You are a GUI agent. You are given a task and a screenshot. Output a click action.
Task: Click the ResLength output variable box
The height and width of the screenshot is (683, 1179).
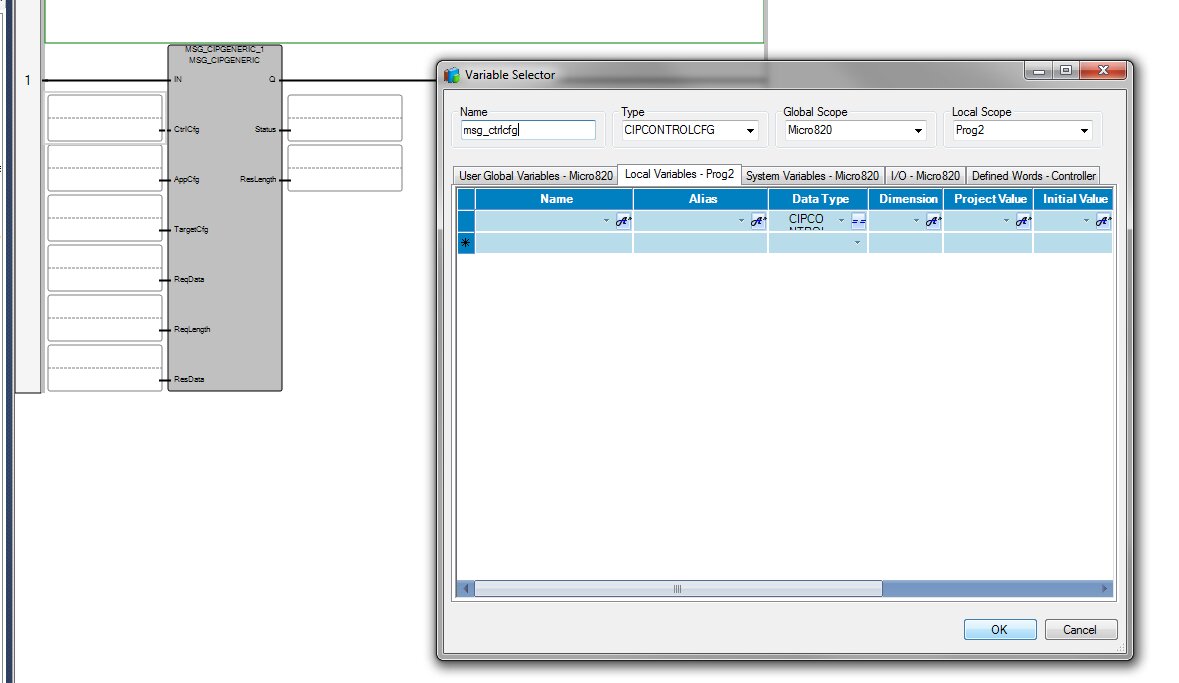345,168
